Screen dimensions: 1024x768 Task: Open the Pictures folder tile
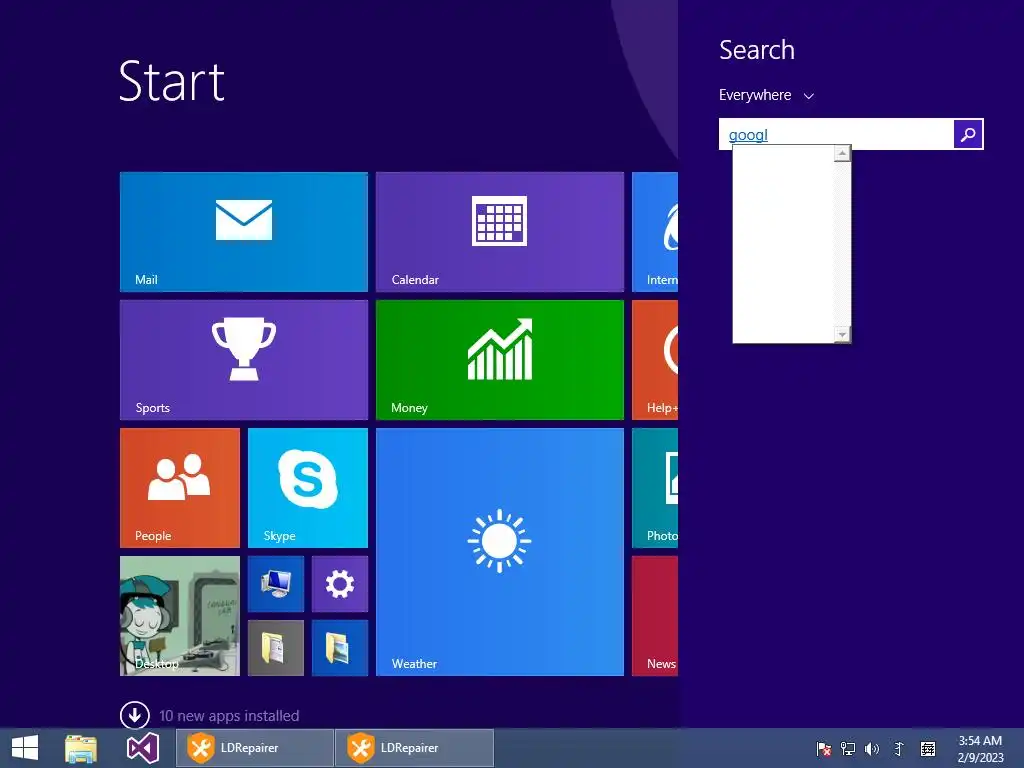click(x=340, y=648)
